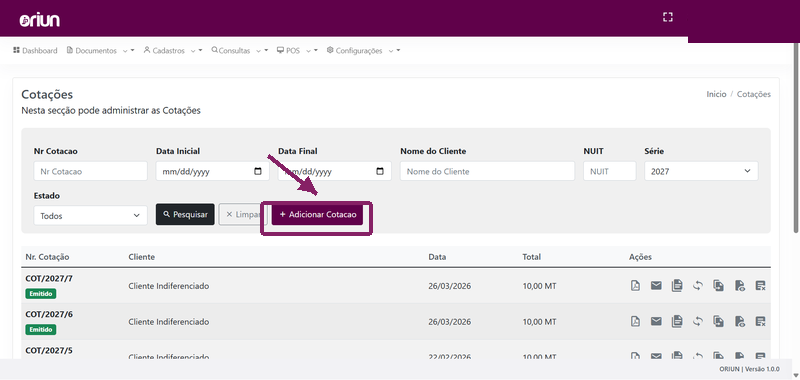Click date 26/03/2026 in COT/2027/7 row
800x380 pixels.
[x=449, y=286]
